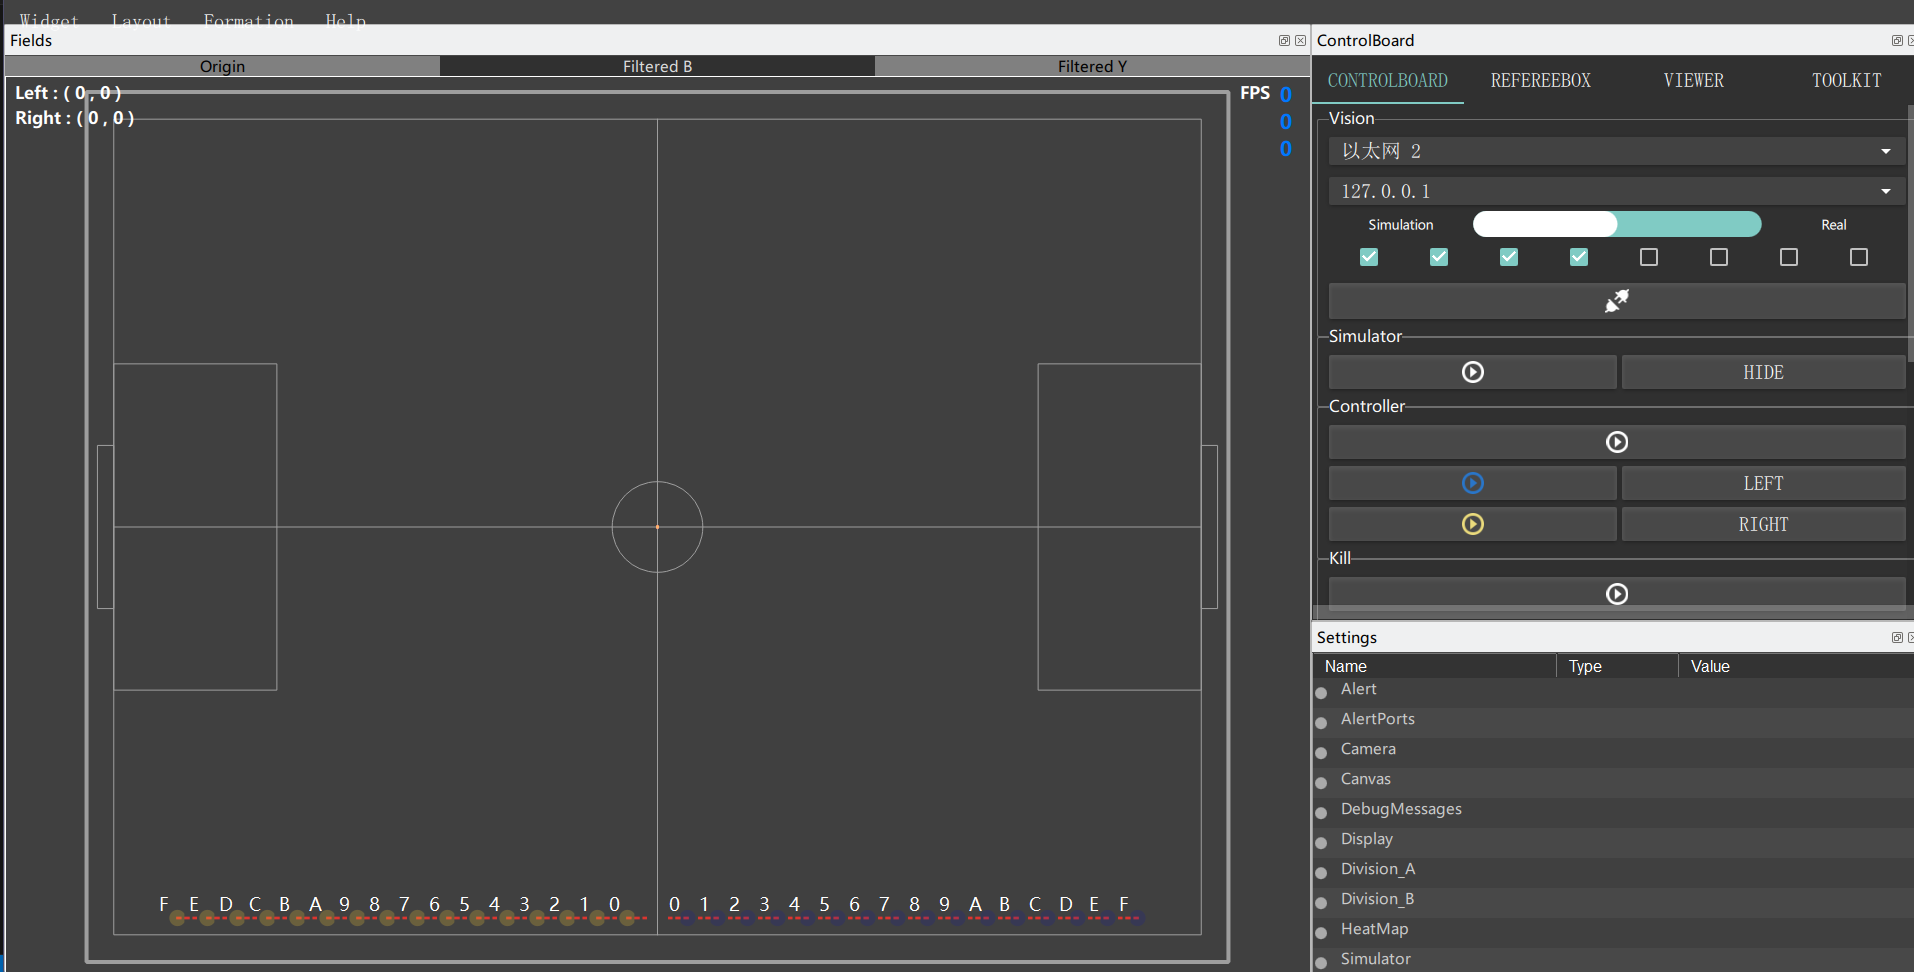Image resolution: width=1914 pixels, height=972 pixels.
Task: Close the Fields panel
Action: pyautogui.click(x=1300, y=41)
